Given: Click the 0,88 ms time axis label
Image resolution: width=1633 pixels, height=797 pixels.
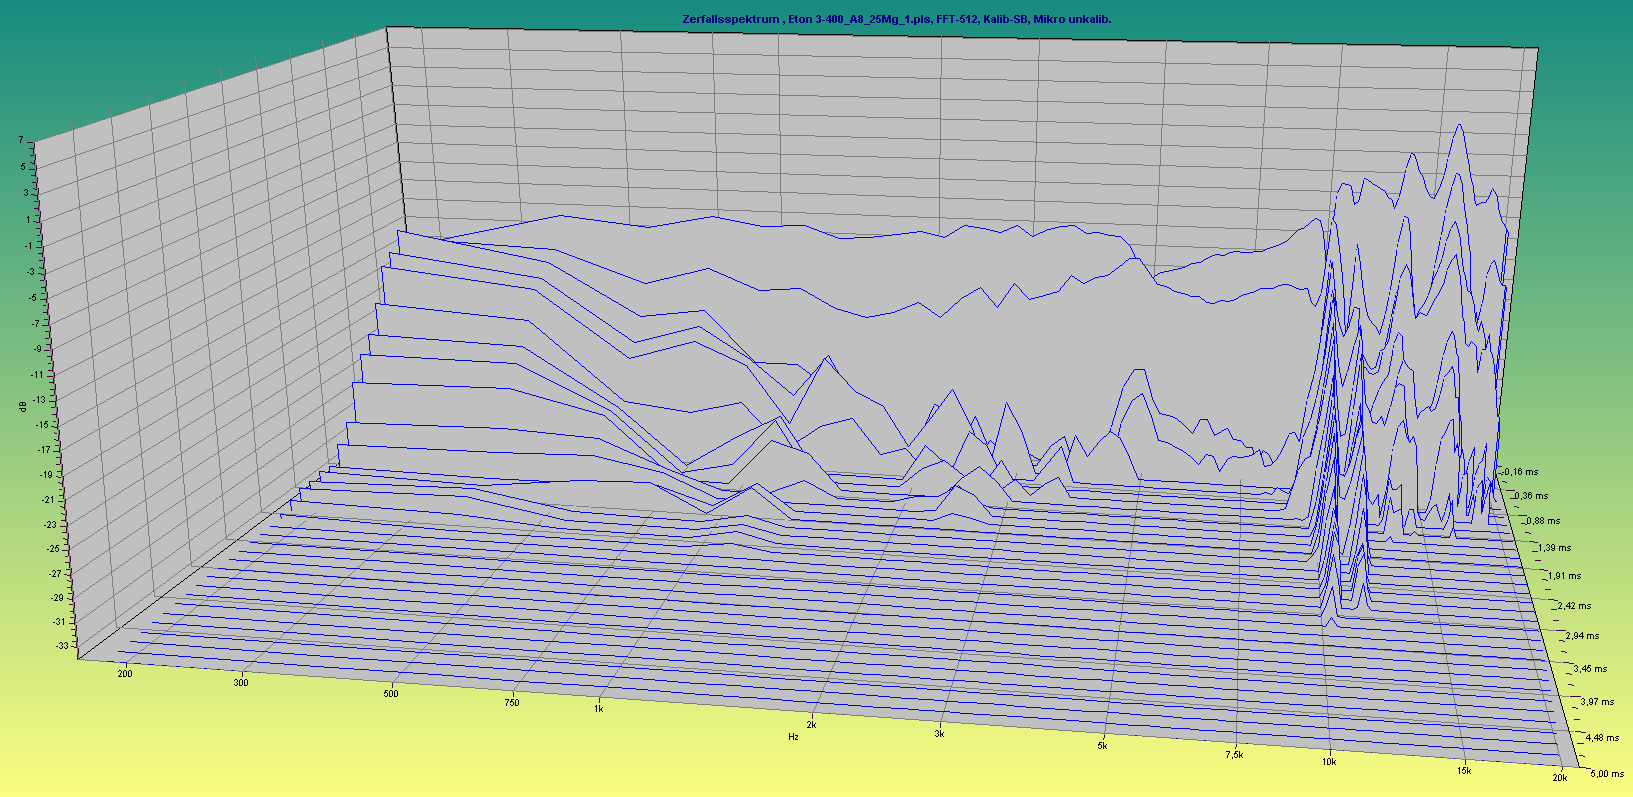Looking at the screenshot, I should (x=1542, y=521).
